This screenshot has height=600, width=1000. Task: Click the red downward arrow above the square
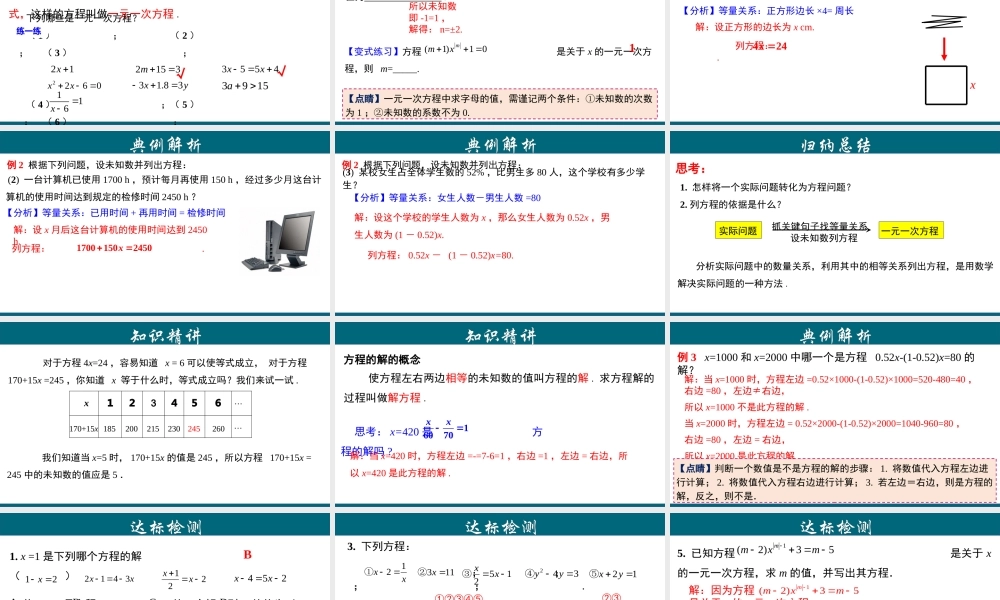[945, 49]
